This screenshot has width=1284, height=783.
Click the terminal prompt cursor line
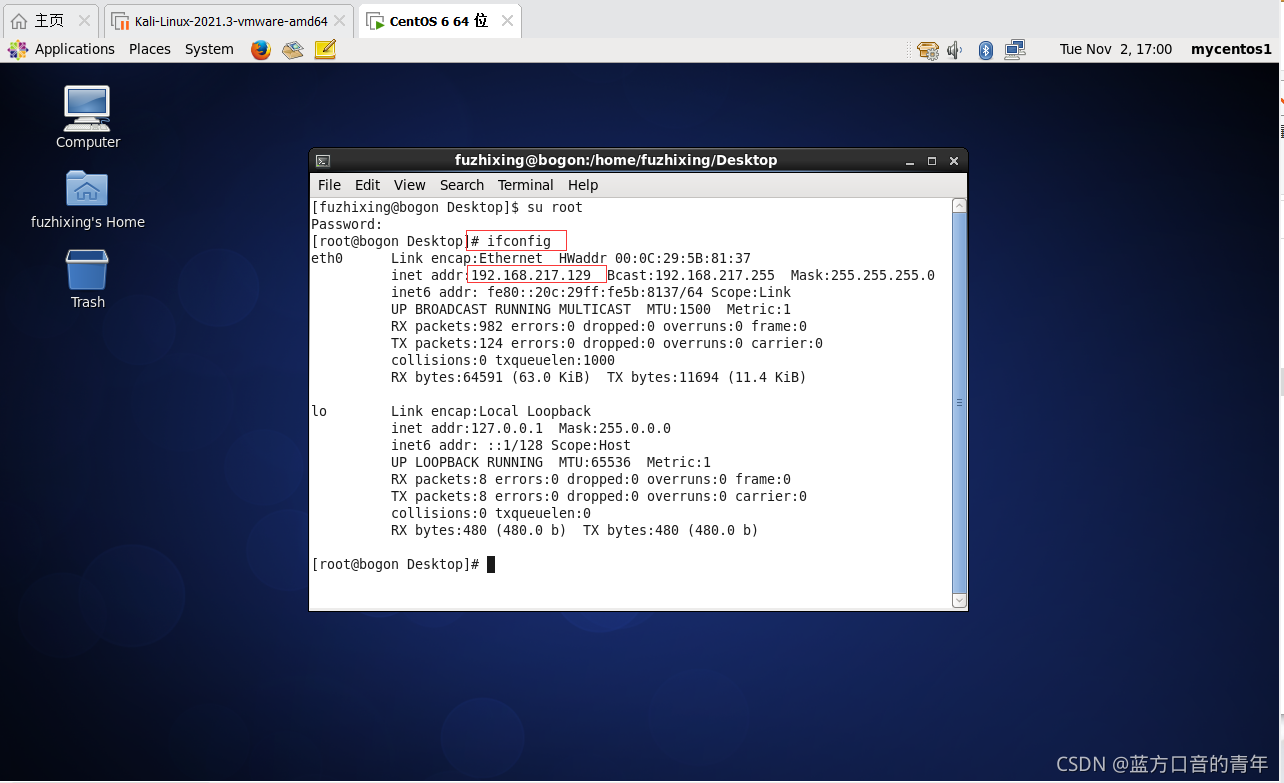(404, 564)
